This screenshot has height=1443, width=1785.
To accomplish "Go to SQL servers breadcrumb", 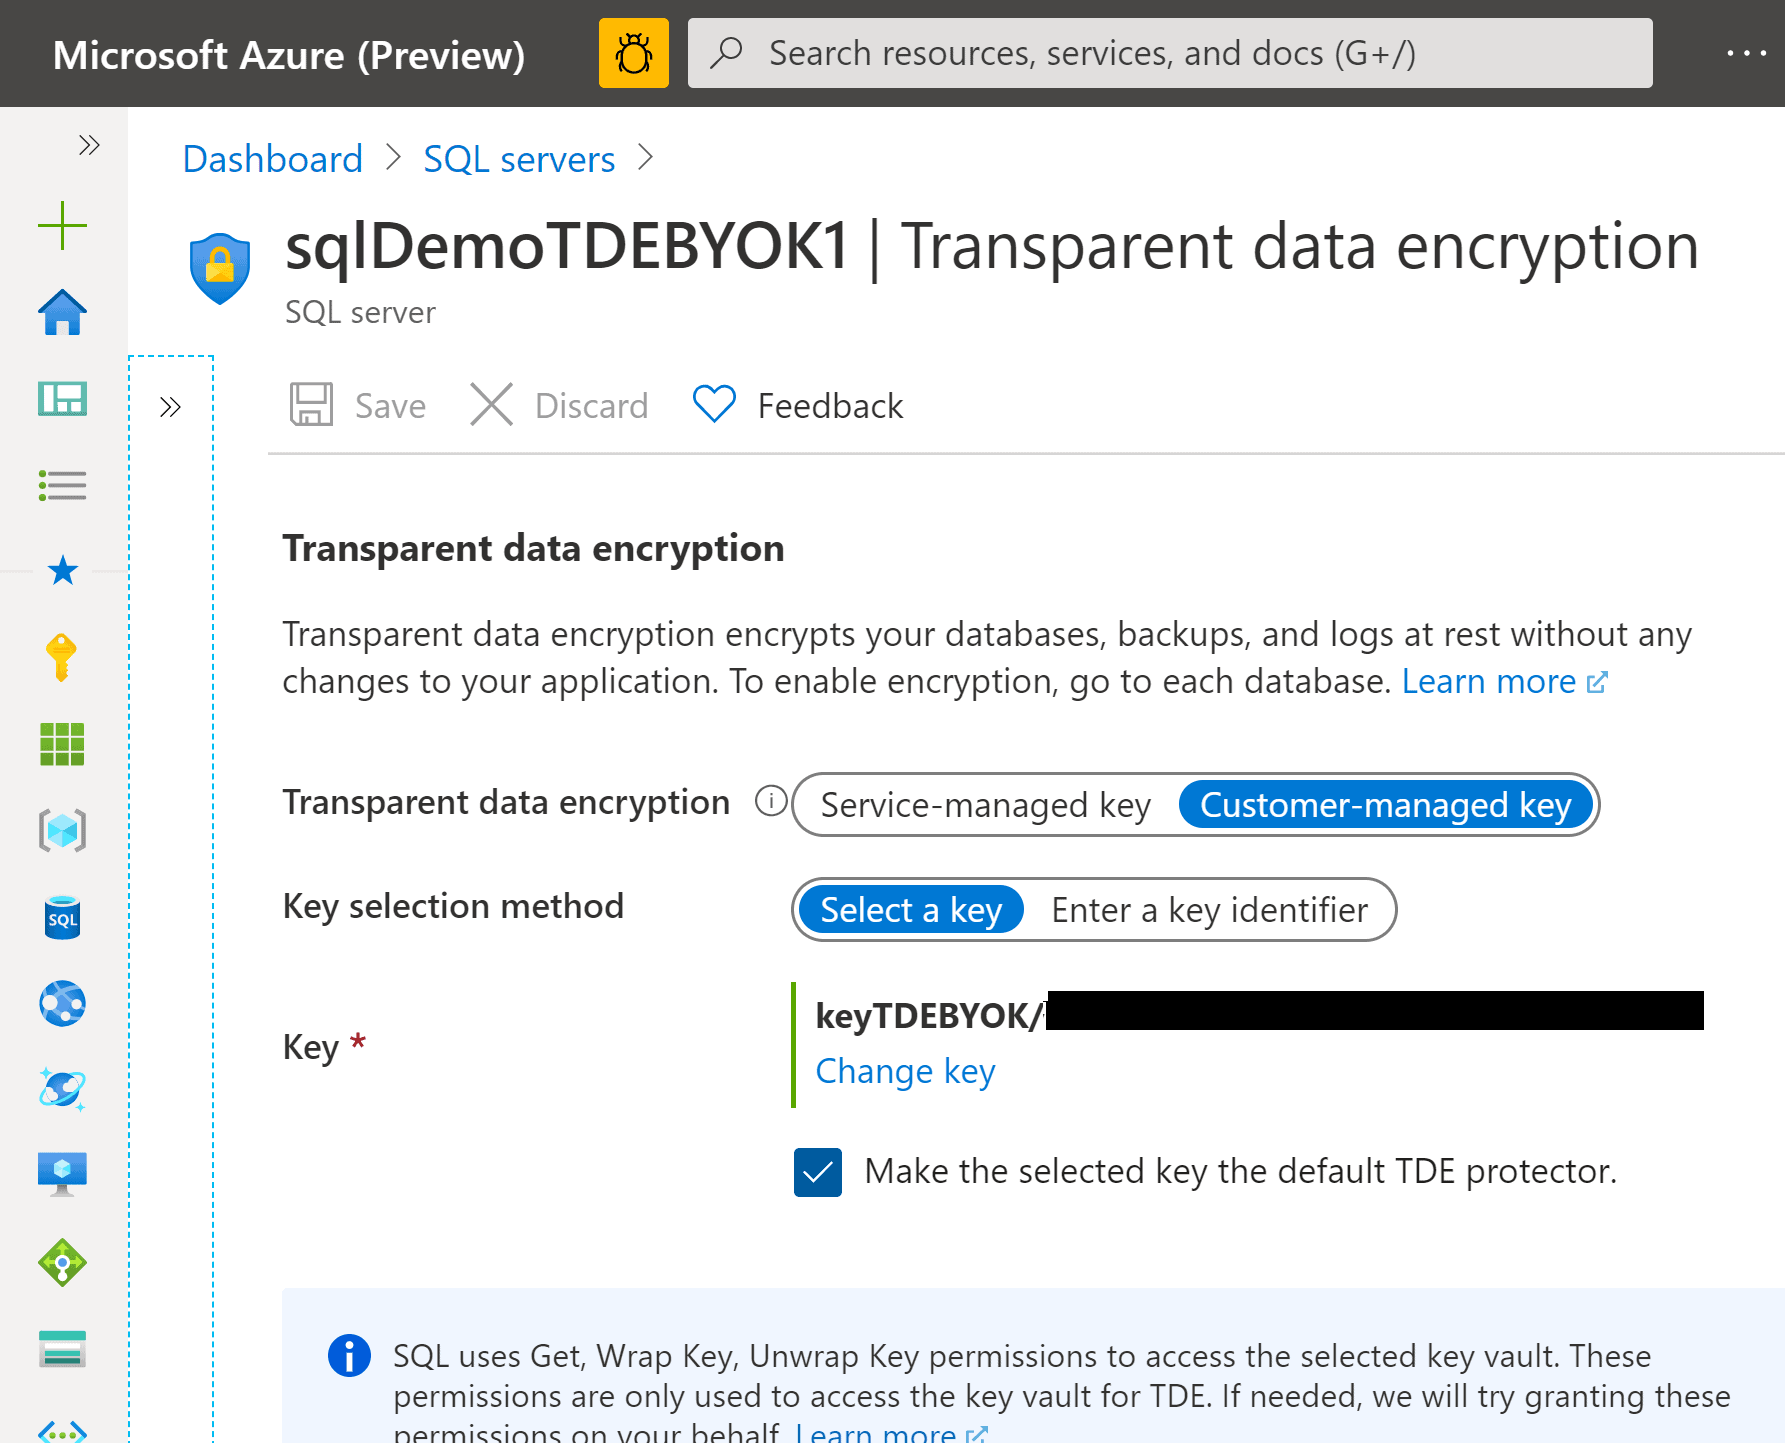I will pos(519,159).
